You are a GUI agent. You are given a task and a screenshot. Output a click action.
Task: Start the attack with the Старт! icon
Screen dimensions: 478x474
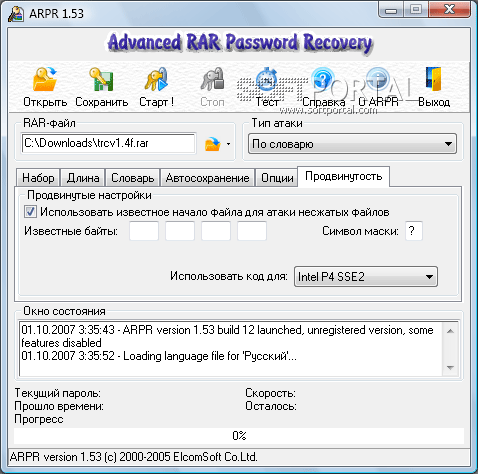(156, 79)
